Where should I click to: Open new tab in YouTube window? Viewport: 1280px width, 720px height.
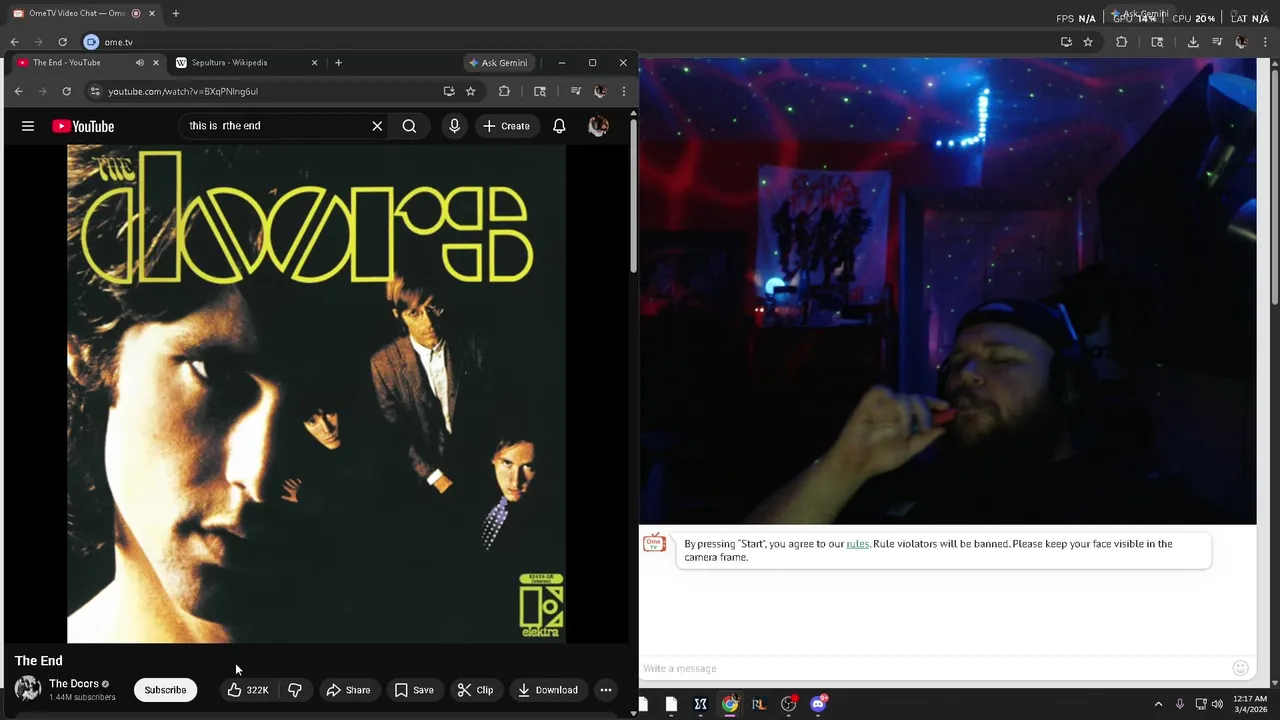338,63
